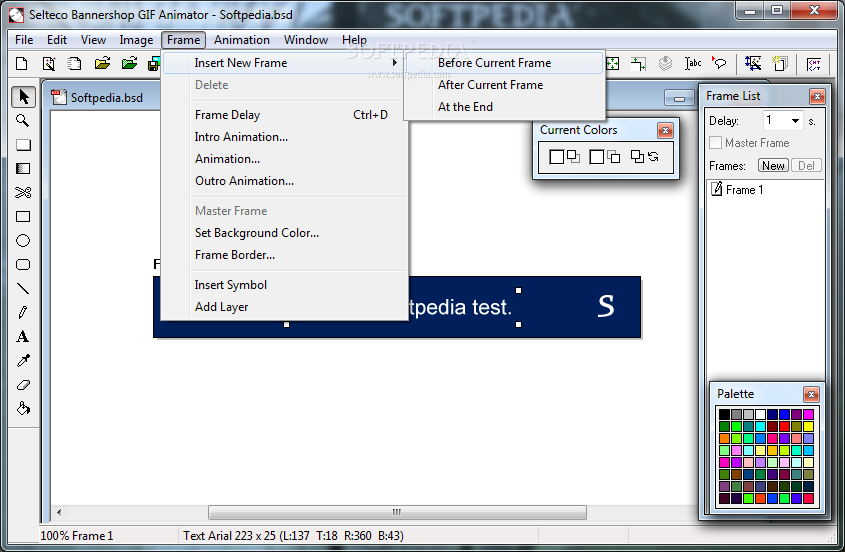Viewport: 845px width, 552px height.
Task: Select the eyedropper color picker tool
Action: (x=23, y=361)
